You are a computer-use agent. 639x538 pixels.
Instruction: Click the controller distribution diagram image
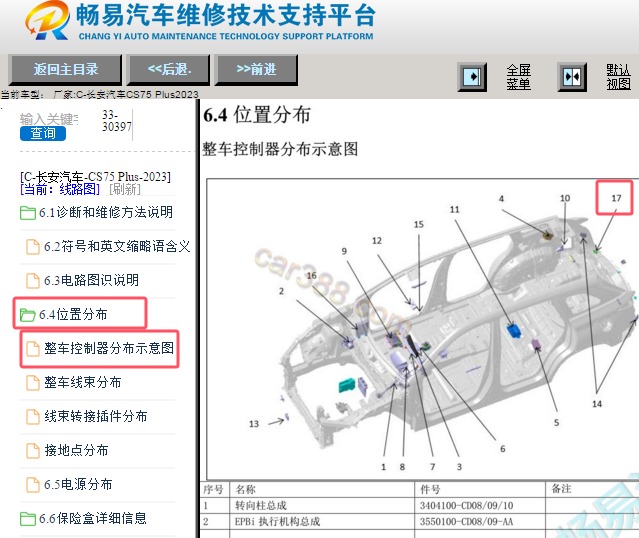point(422,329)
